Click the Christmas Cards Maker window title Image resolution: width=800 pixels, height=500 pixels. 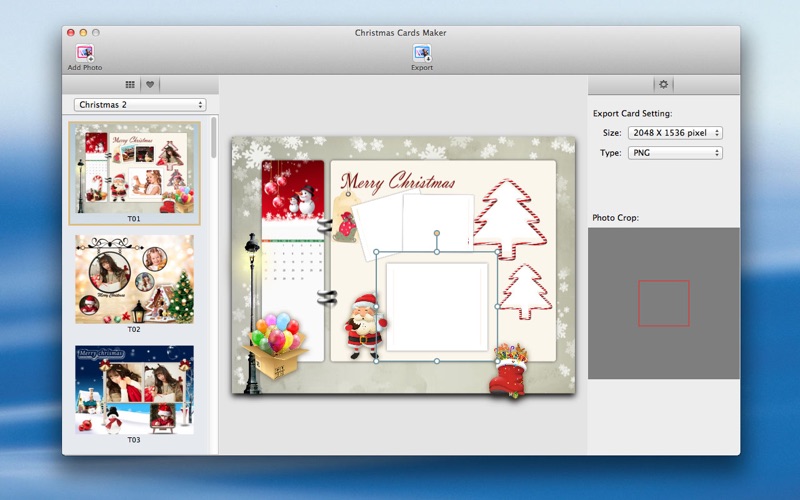click(x=401, y=33)
